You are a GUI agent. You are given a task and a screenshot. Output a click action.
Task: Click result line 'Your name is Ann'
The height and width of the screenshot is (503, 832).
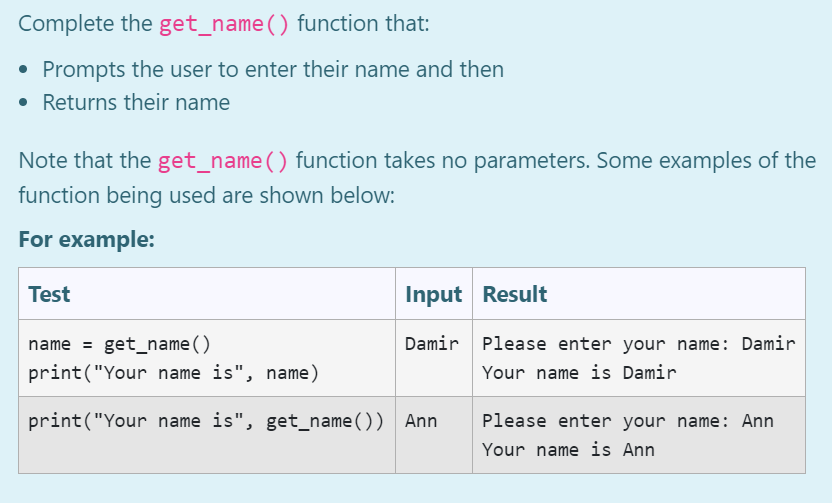[568, 450]
